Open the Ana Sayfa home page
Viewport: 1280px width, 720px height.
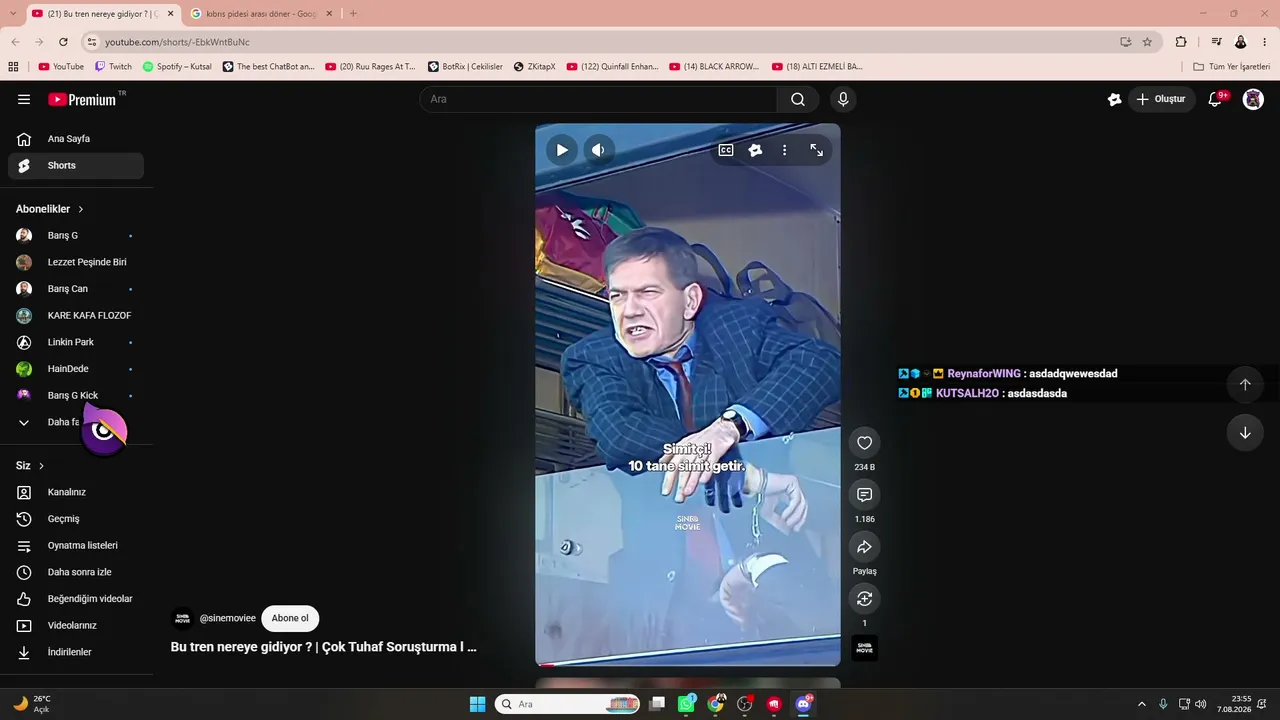(x=76, y=139)
